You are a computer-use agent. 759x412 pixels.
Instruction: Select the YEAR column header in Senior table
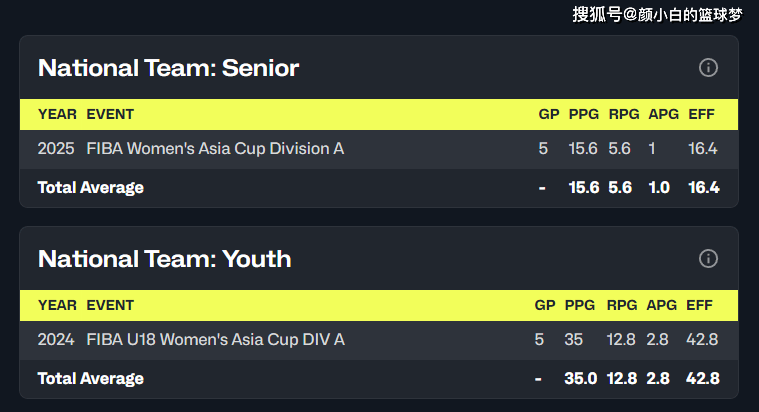click(57, 114)
